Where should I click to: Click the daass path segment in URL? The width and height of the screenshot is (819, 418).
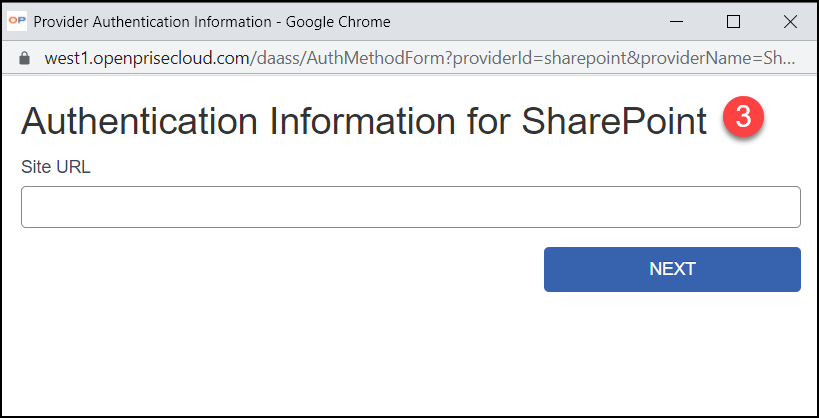[278, 58]
